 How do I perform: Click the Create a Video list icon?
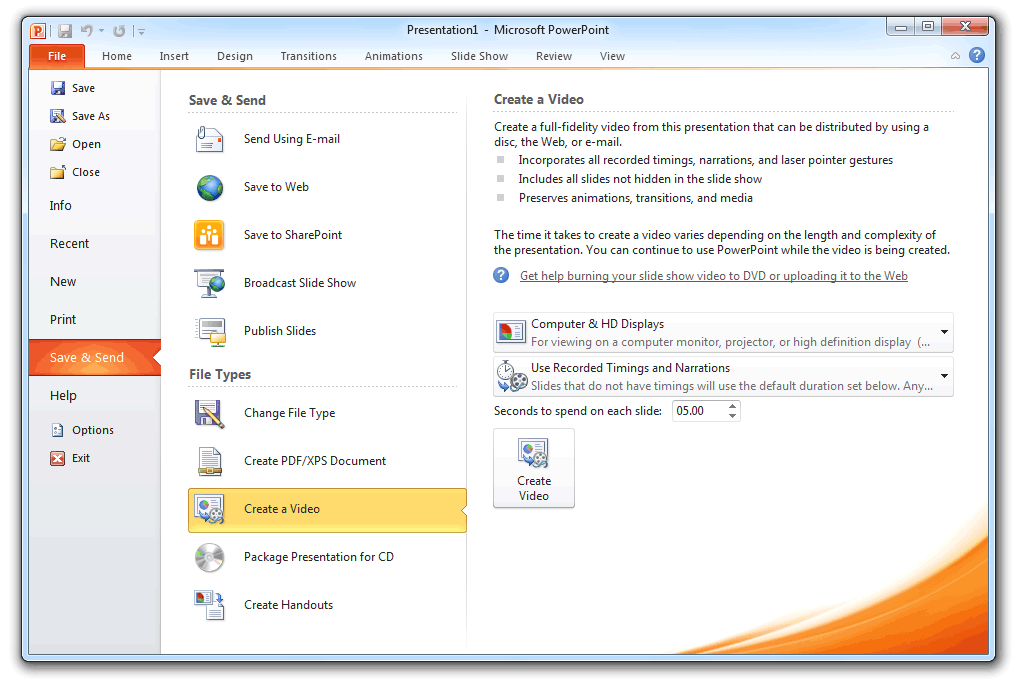(209, 509)
